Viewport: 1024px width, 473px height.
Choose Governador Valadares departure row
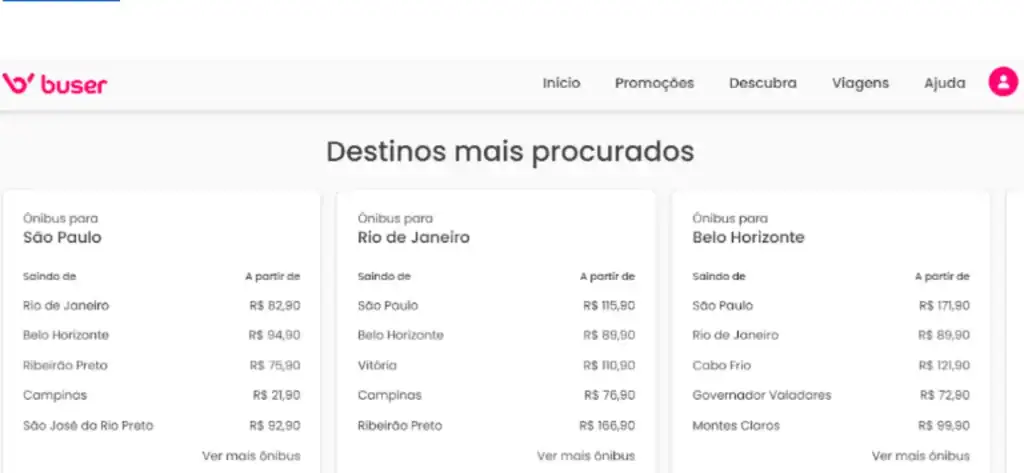coord(761,396)
